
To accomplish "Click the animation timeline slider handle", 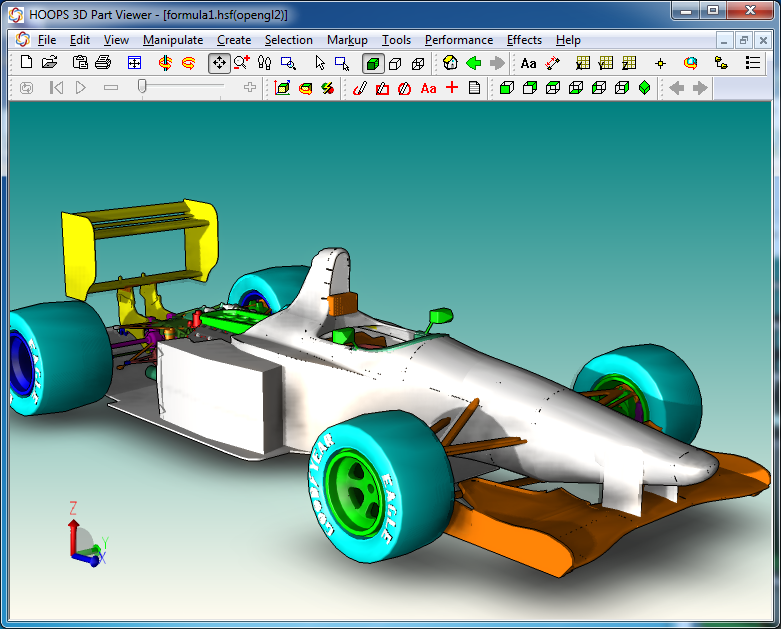I will tap(143, 87).
